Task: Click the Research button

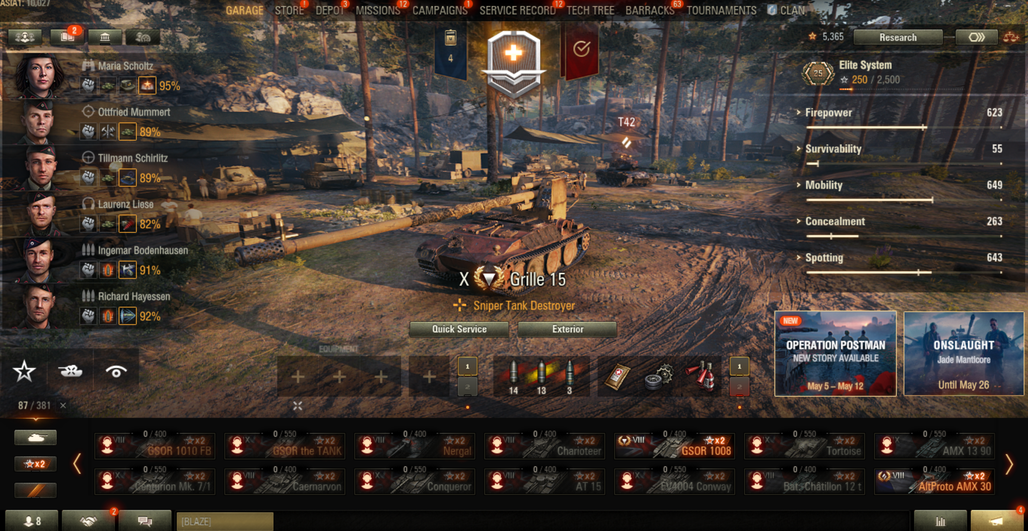Action: [x=898, y=37]
